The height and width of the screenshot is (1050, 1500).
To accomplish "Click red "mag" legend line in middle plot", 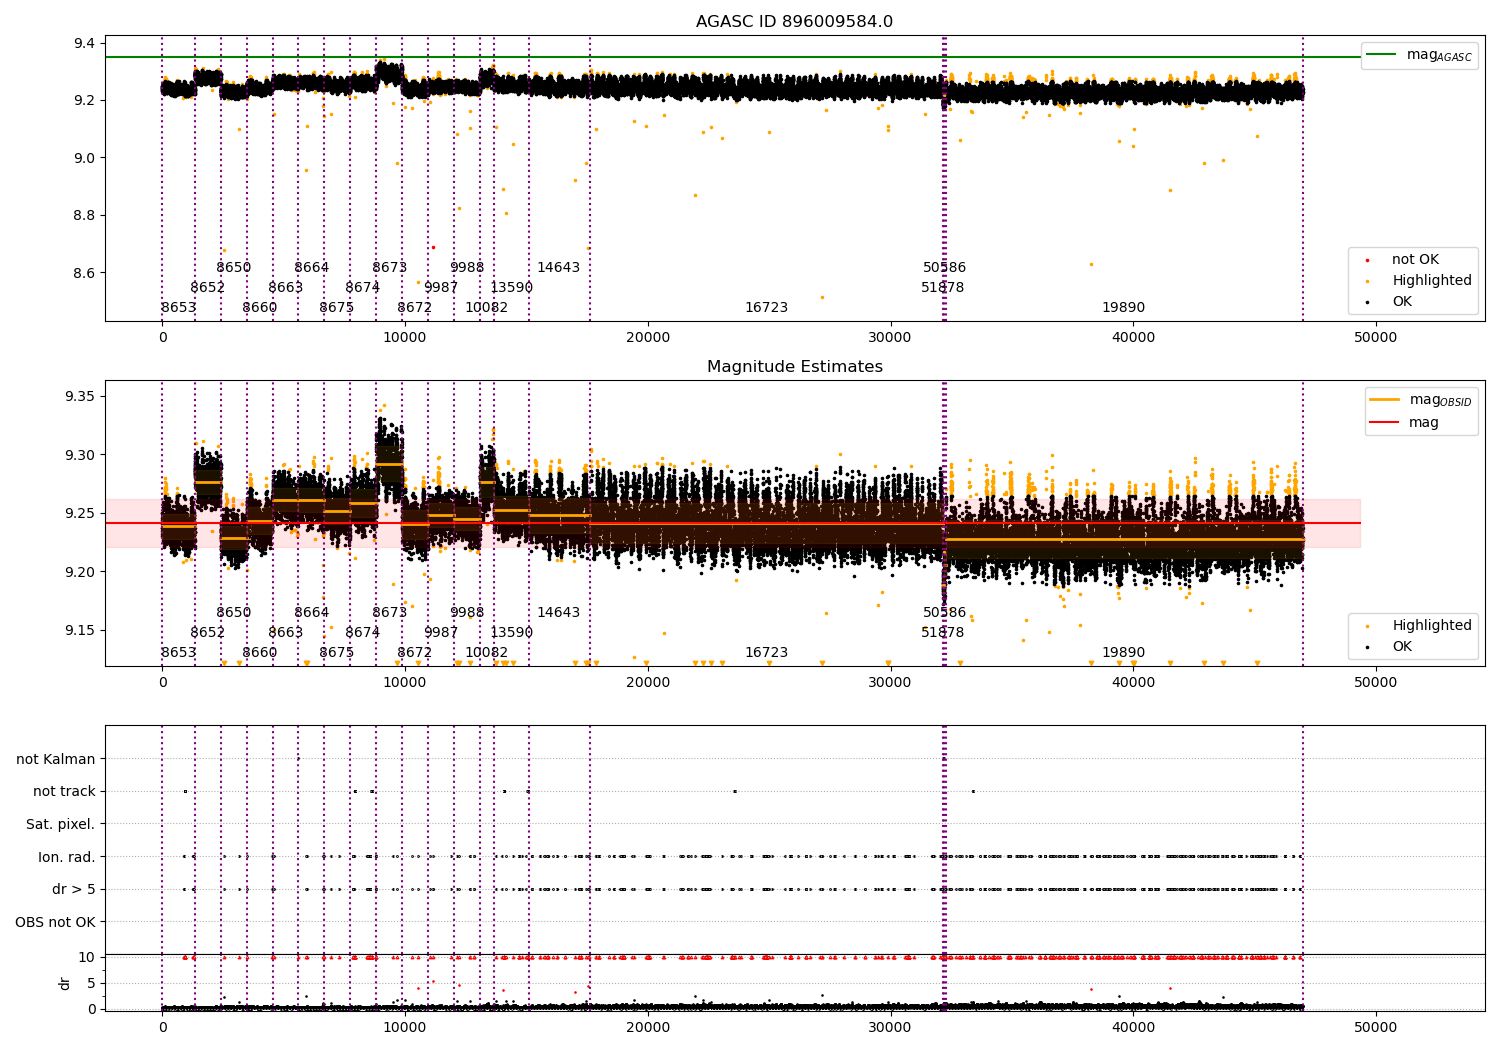I will [1385, 423].
